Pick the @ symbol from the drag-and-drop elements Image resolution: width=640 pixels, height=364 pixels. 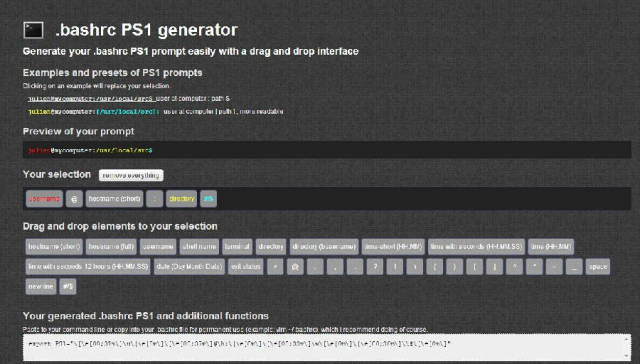tap(296, 266)
